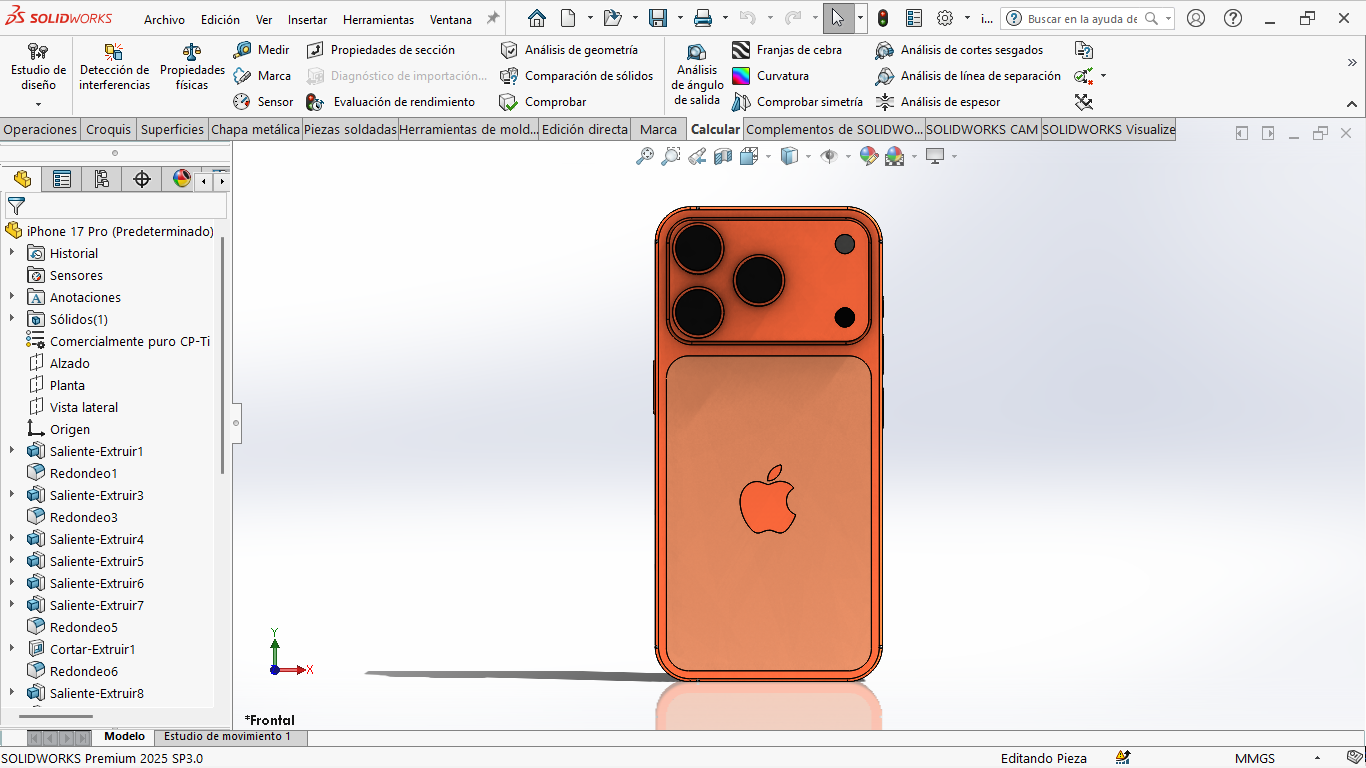
Task: Click the Home icon in toolbar
Action: point(537,18)
